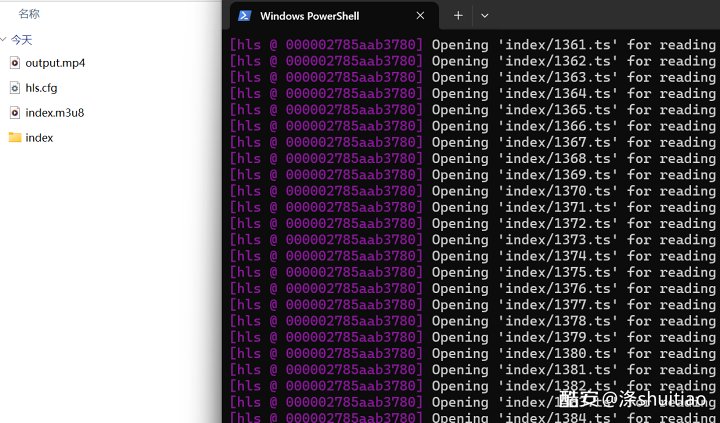The height and width of the screenshot is (423, 720).
Task: Close the Windows PowerShell tab
Action: click(x=420, y=16)
